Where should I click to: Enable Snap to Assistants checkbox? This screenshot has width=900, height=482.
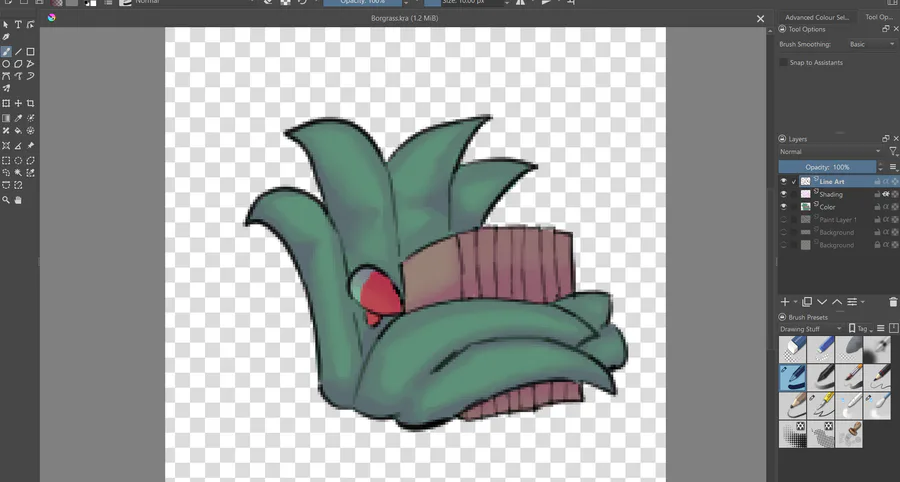pyautogui.click(x=783, y=63)
